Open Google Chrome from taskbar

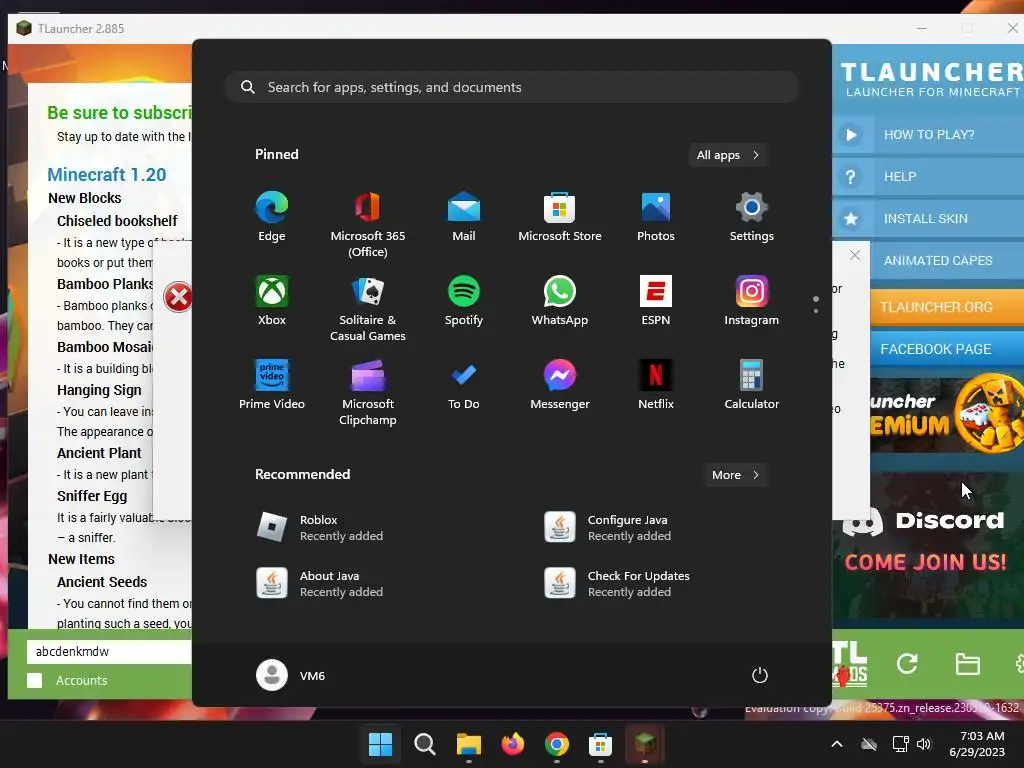(x=556, y=744)
